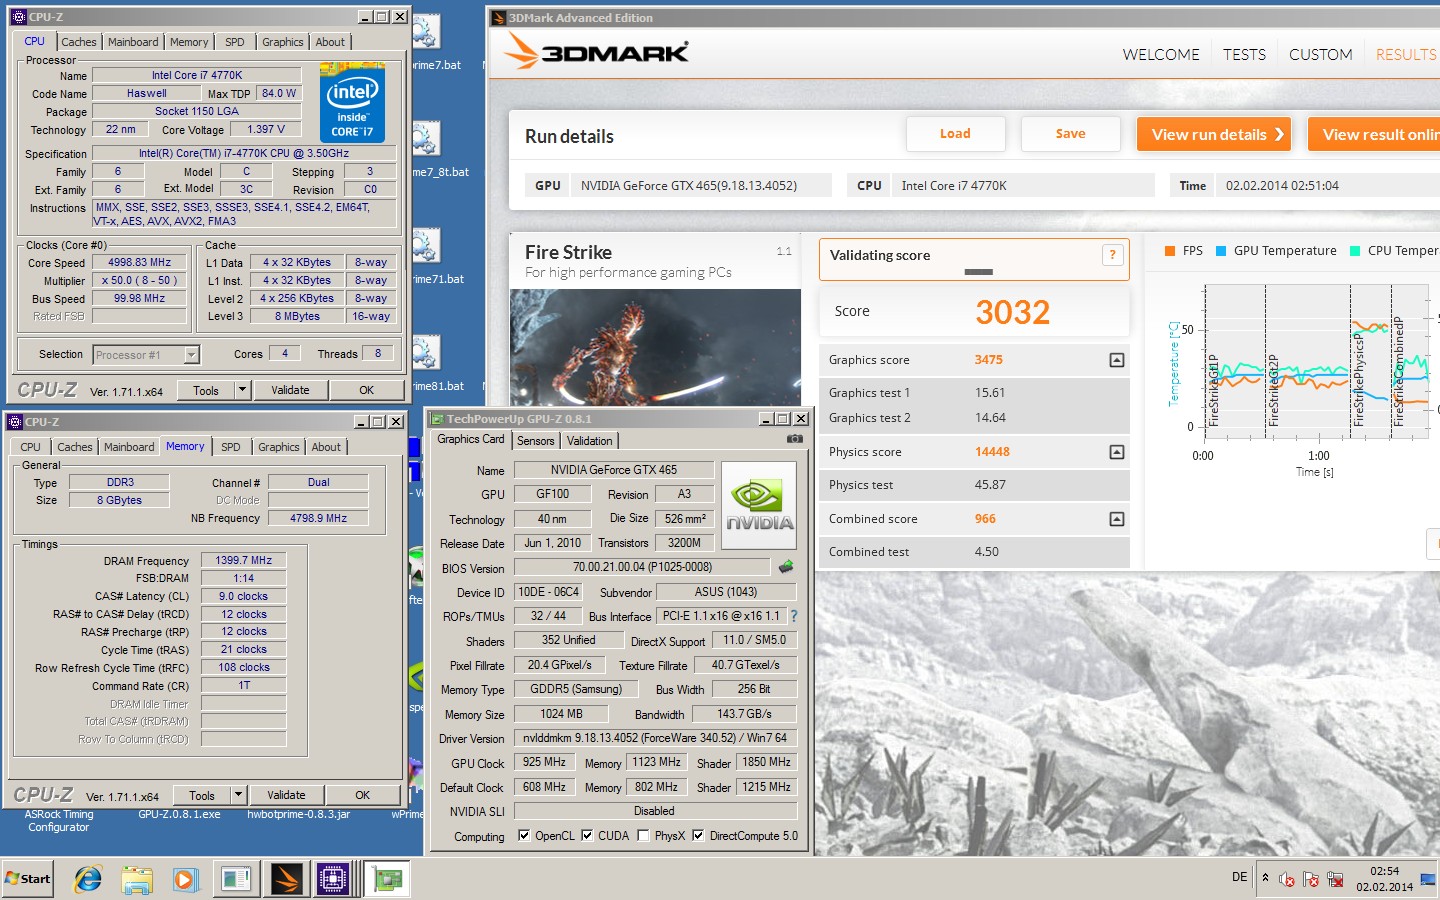The width and height of the screenshot is (1440, 900).
Task: Select the CPU-Z taskbar button
Action: pos(333,879)
